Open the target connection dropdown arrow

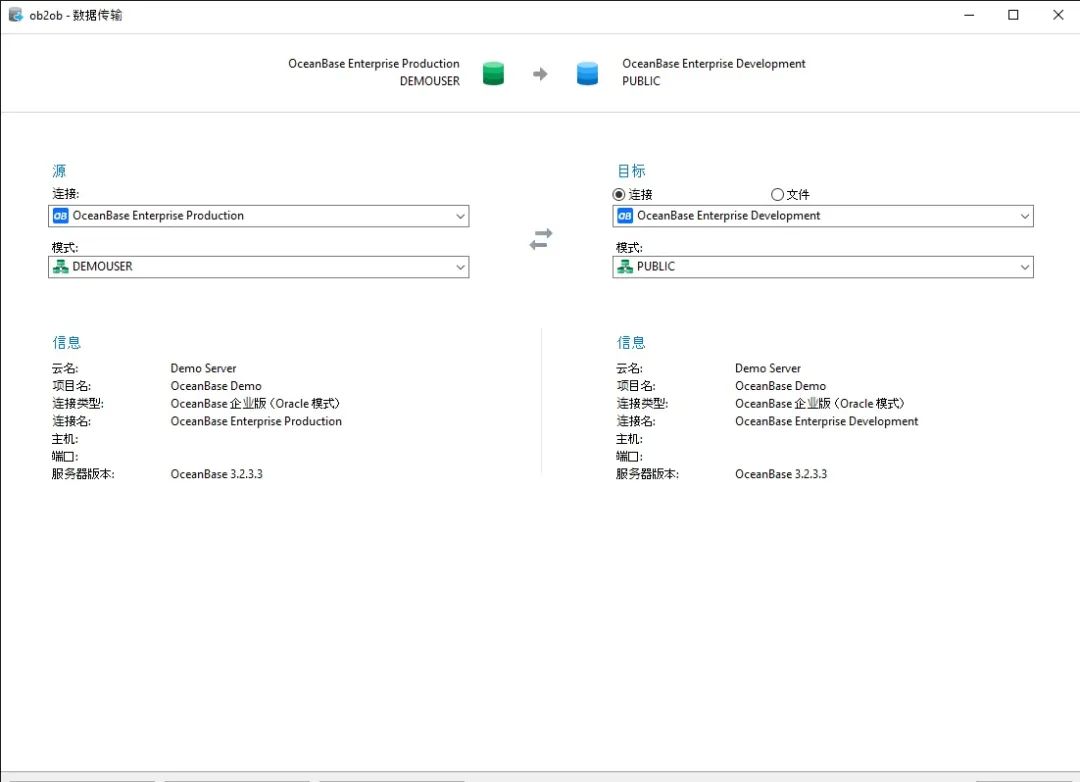click(1024, 216)
